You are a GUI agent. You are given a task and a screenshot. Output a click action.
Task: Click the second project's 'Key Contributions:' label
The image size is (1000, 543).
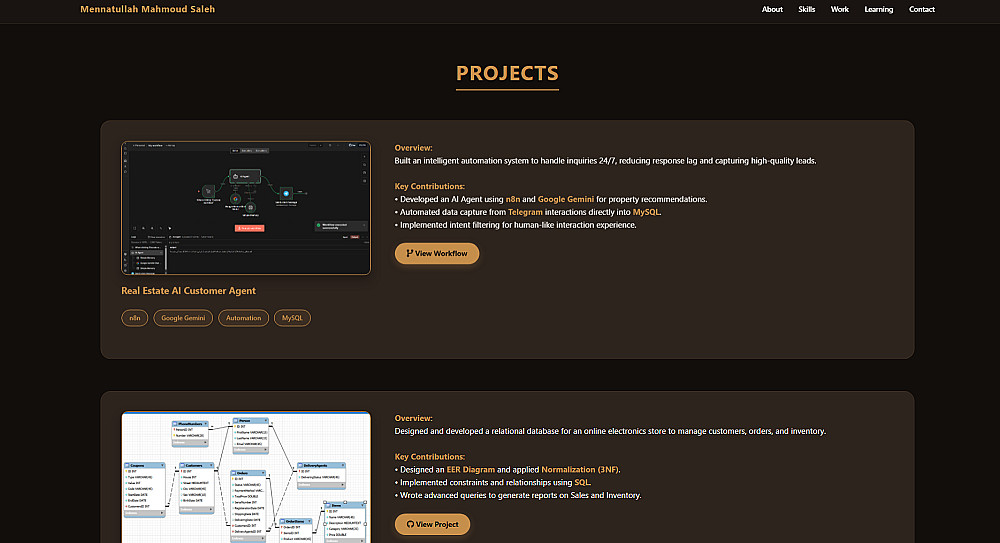click(430, 457)
